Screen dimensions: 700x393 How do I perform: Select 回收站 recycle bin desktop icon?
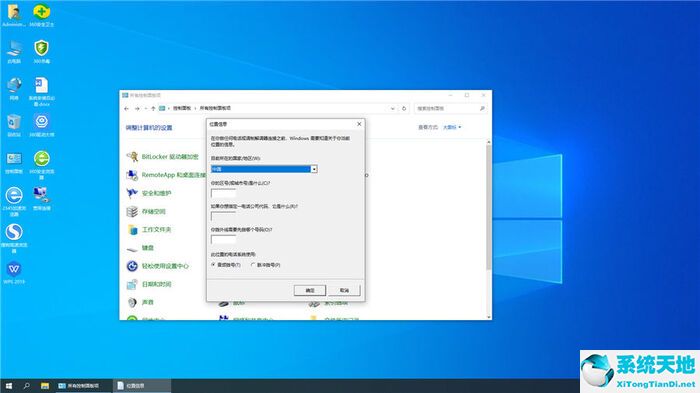coord(14,125)
